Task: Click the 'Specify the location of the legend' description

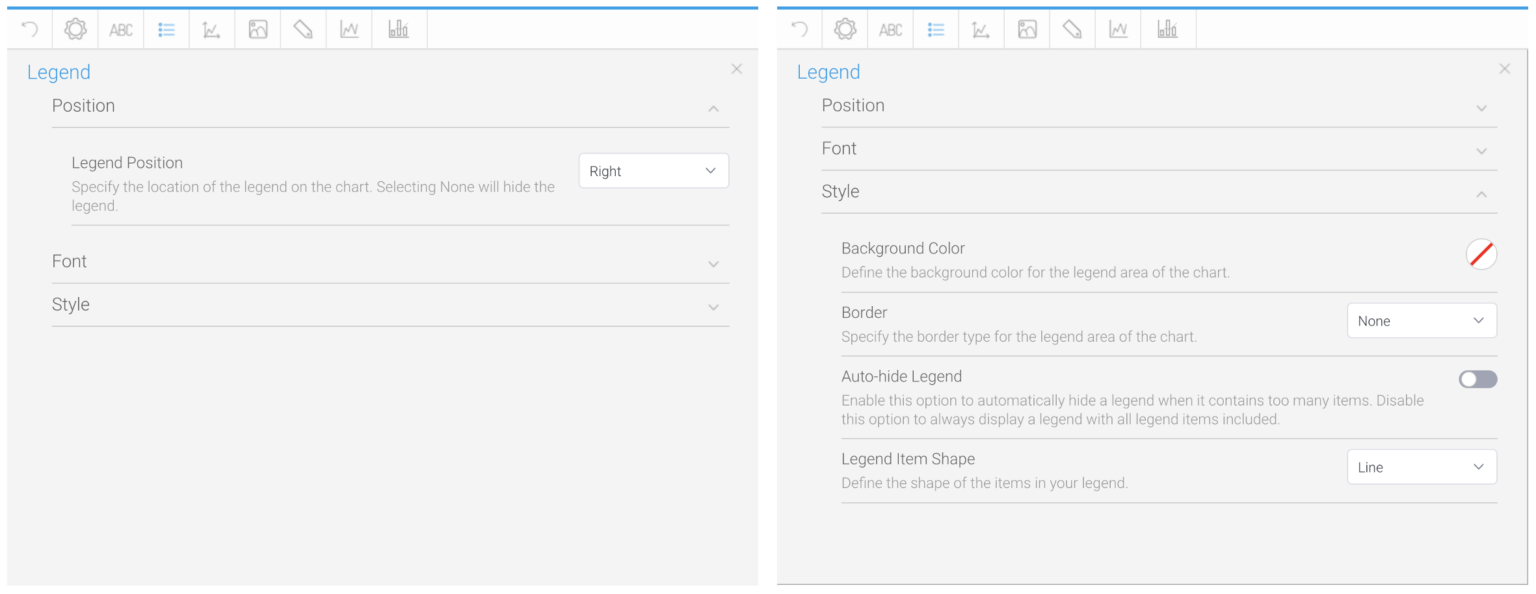Action: tap(313, 196)
